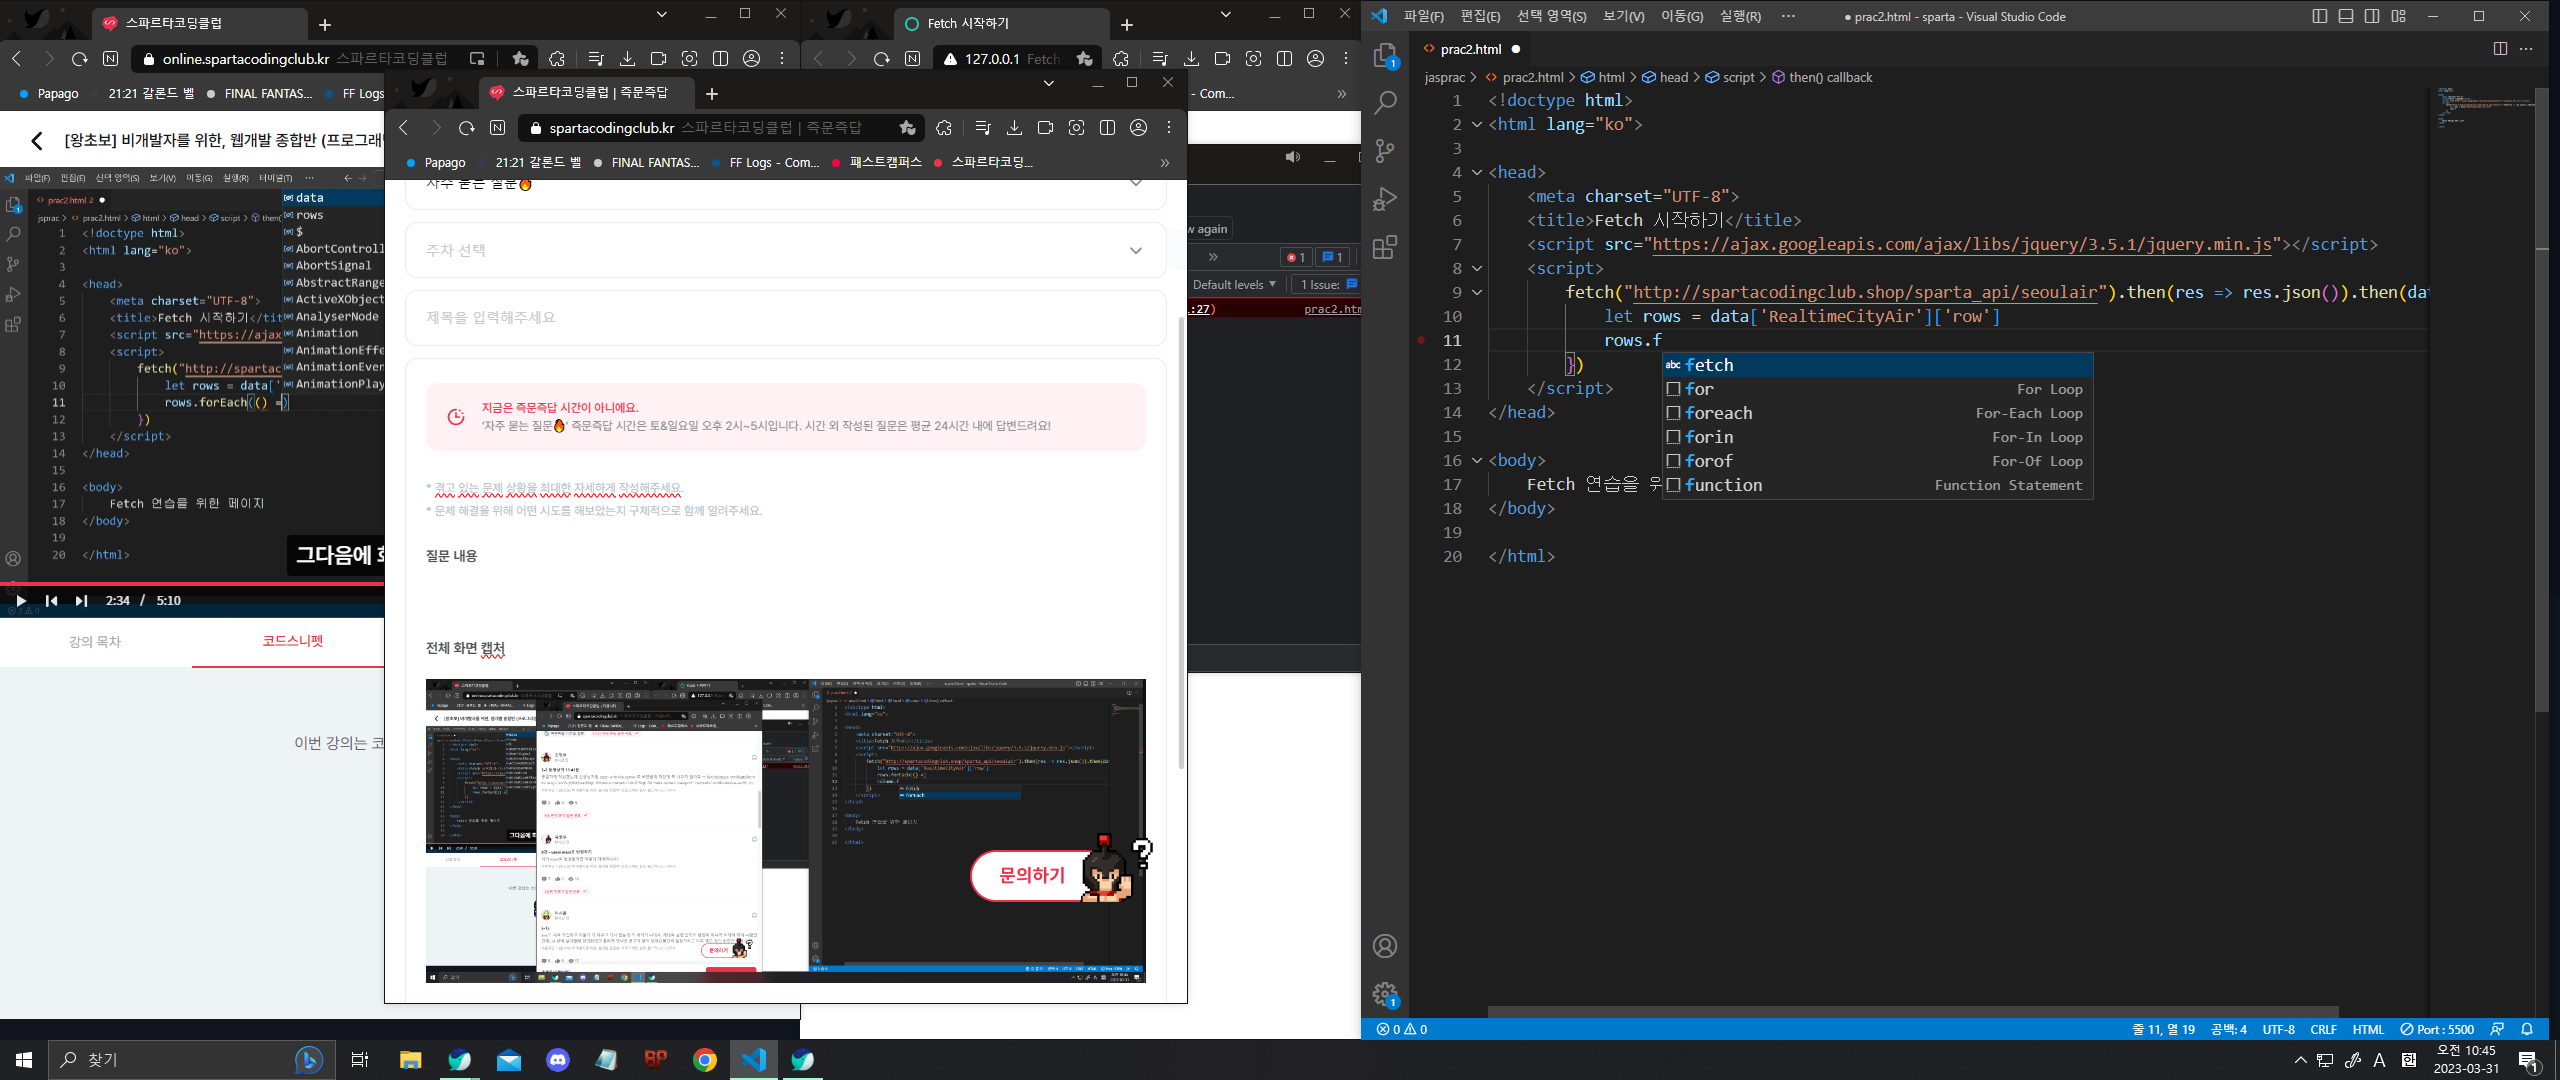
Task: Open extensions puzzle icon in spartacodingclub browser
Action: click(943, 128)
